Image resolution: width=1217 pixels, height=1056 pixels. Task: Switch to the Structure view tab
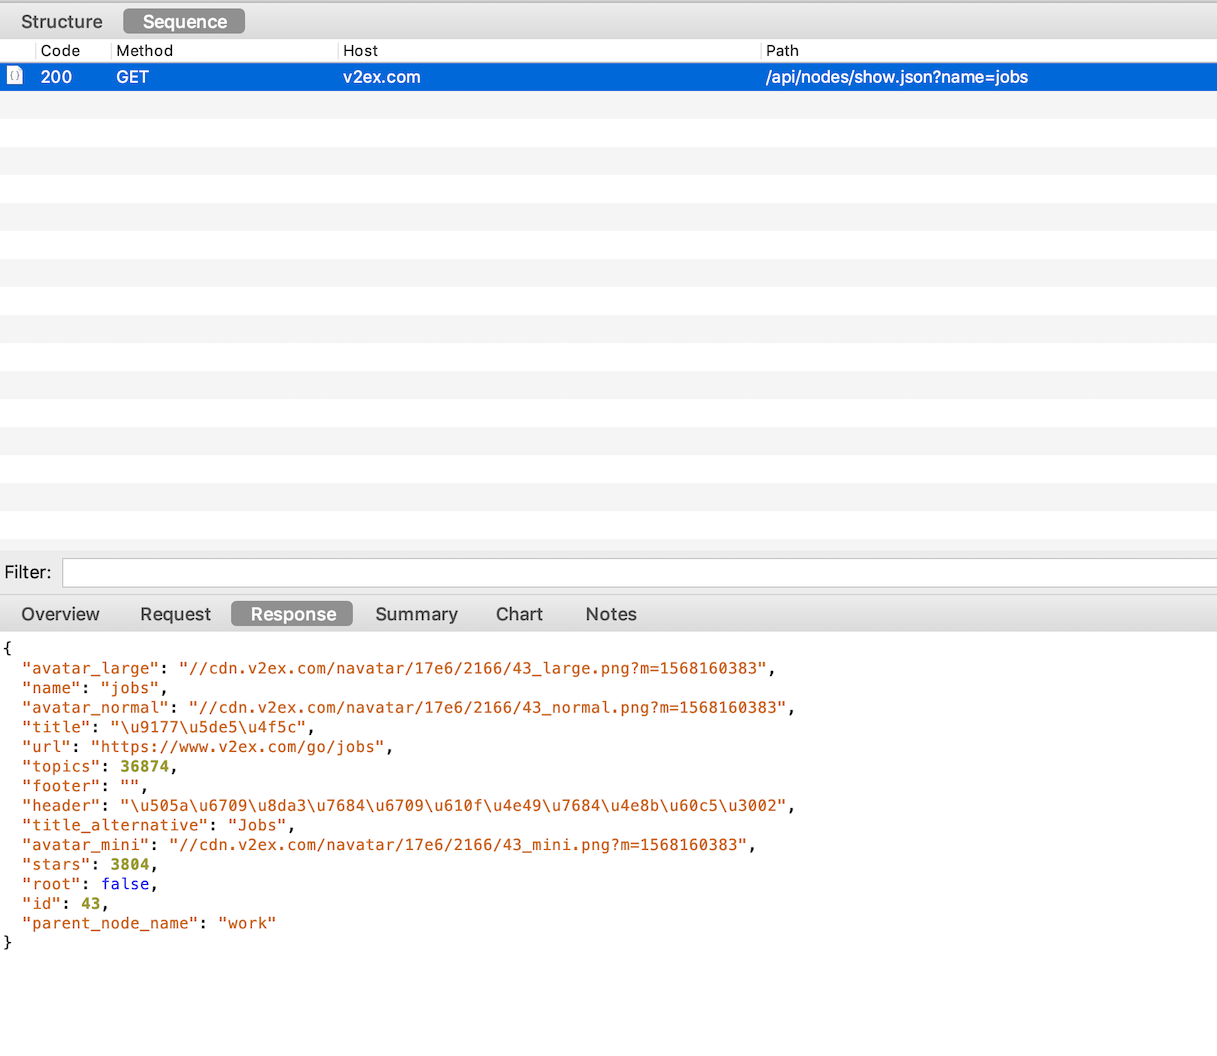pos(62,21)
